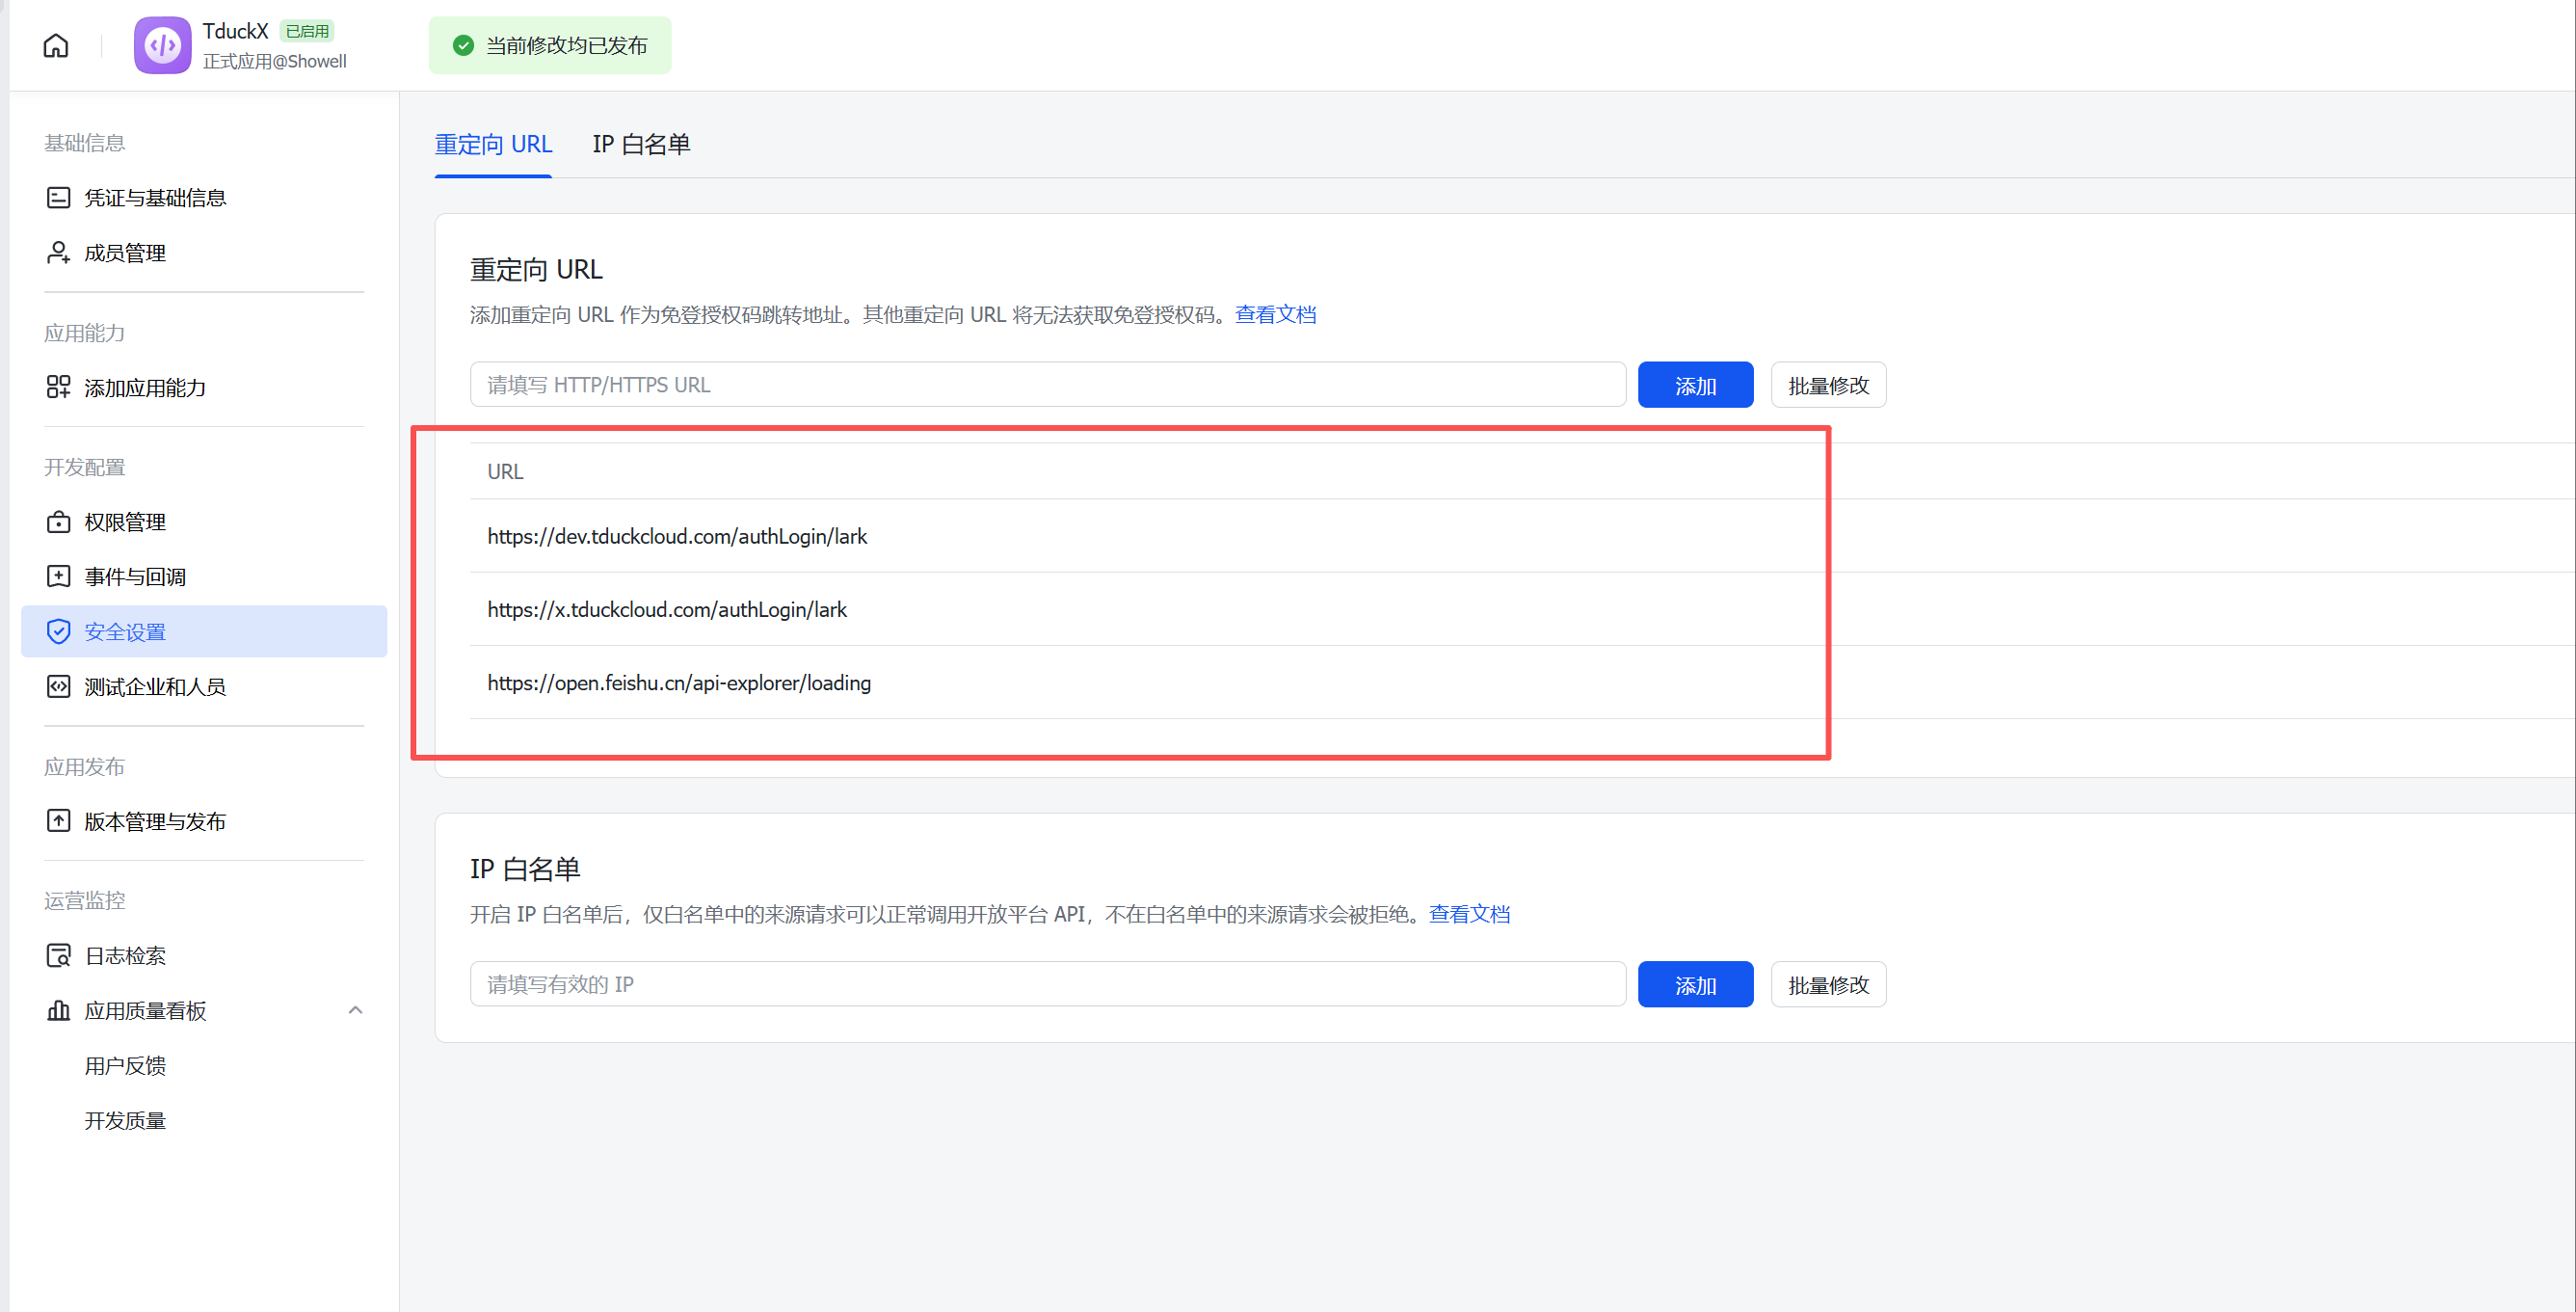Click the version management upload icon
The image size is (2576, 1312).
pos(59,821)
